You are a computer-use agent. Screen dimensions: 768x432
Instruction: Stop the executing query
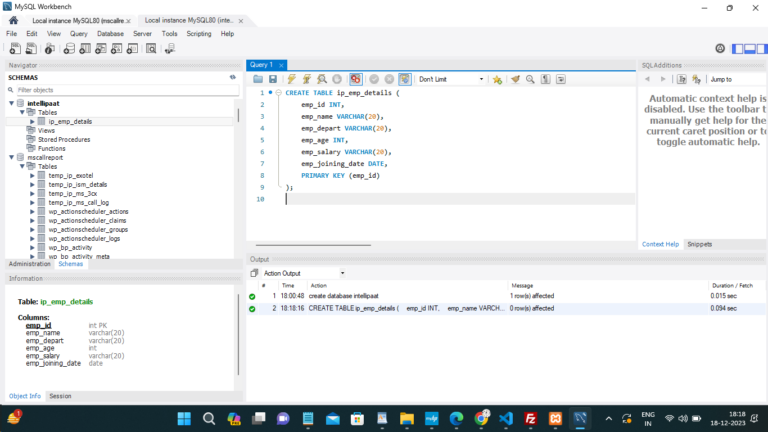coord(337,79)
